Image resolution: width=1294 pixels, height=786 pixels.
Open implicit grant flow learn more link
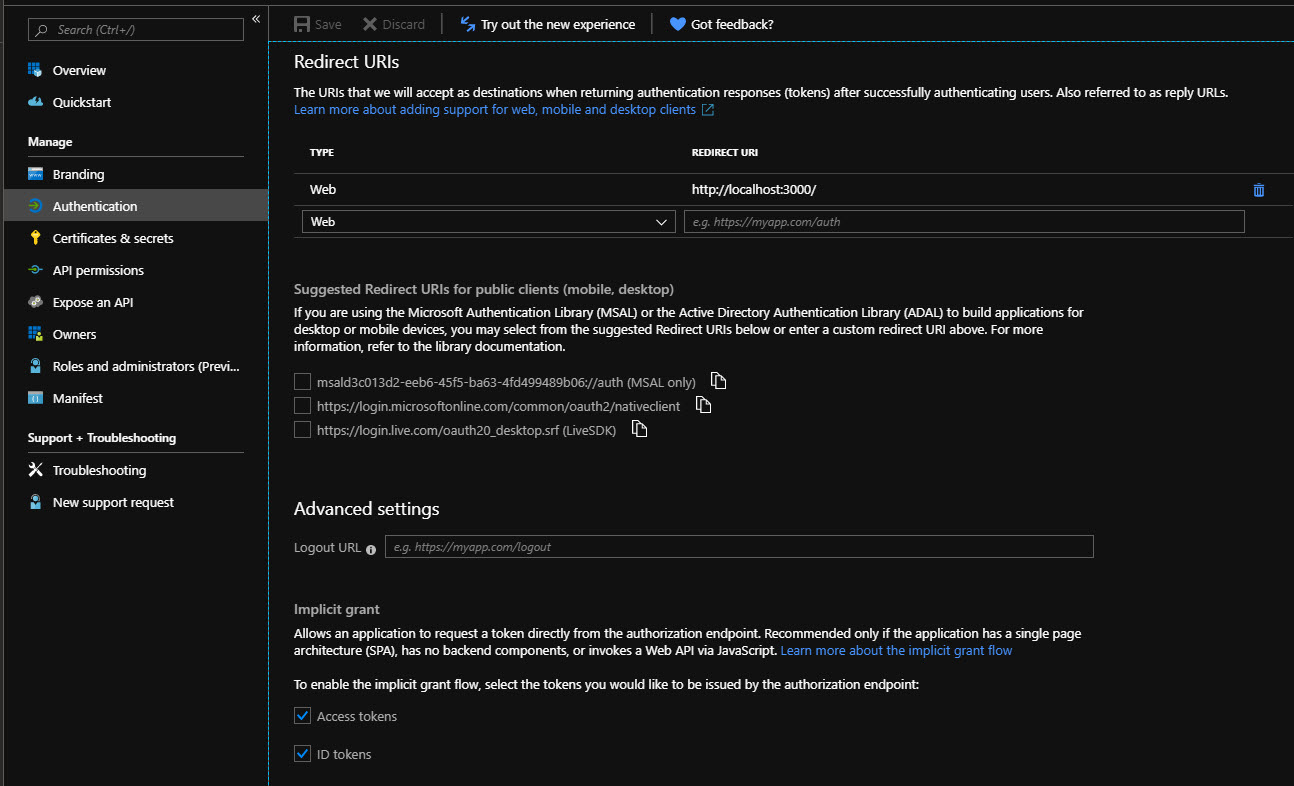(896, 651)
